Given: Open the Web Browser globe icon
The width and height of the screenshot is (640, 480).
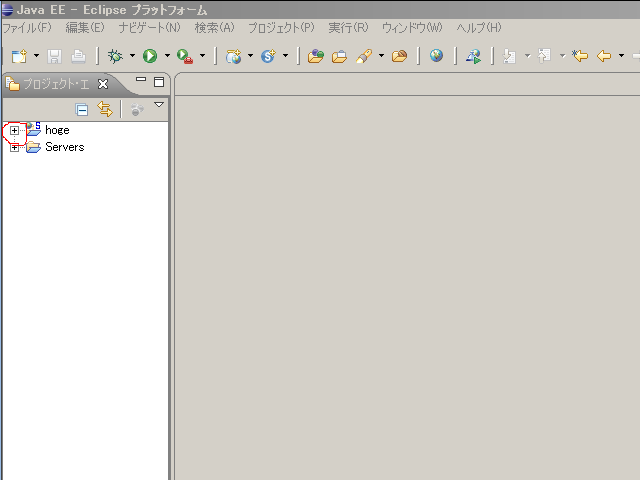Looking at the screenshot, I should point(436,56).
